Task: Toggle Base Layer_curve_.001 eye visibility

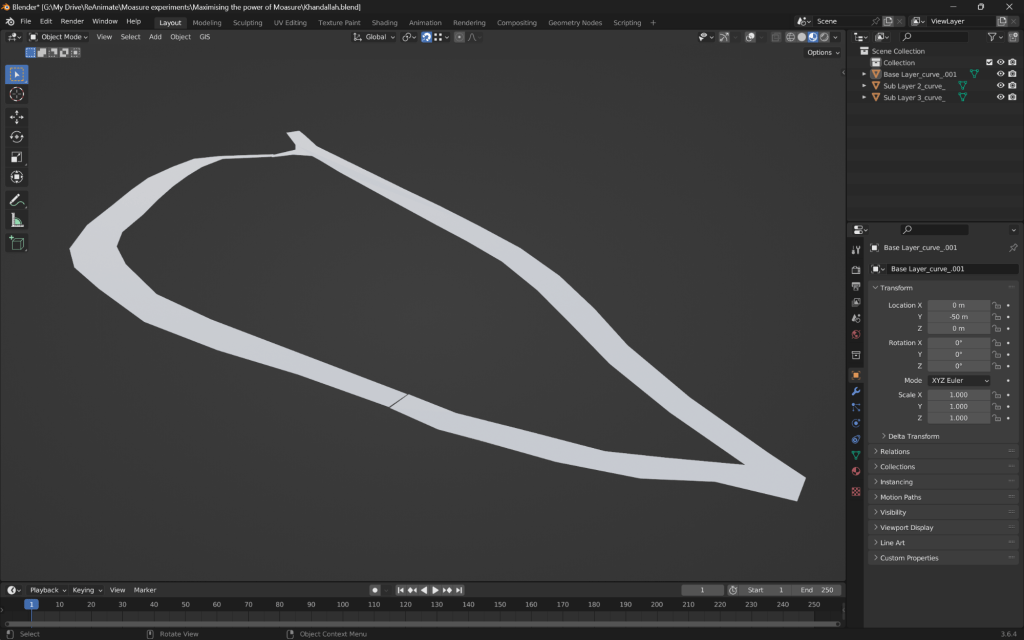Action: coord(1000,74)
